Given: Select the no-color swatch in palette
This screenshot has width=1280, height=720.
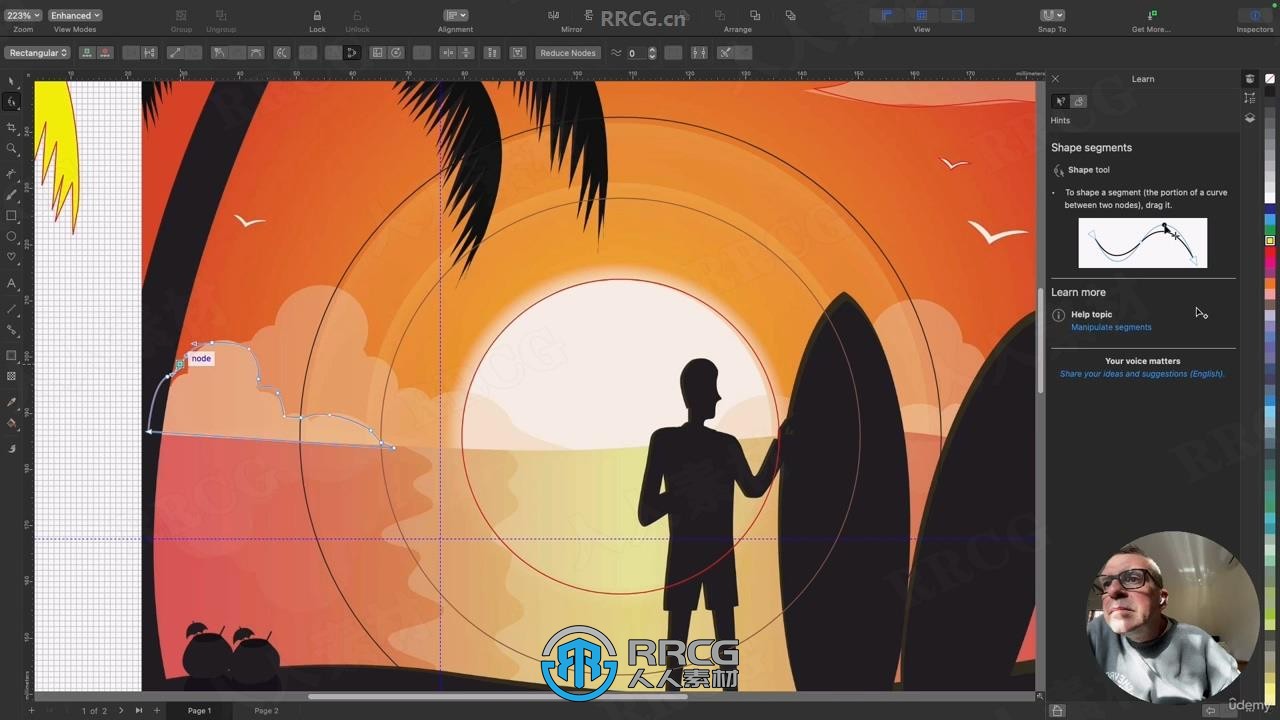Looking at the screenshot, I should point(1270,79).
